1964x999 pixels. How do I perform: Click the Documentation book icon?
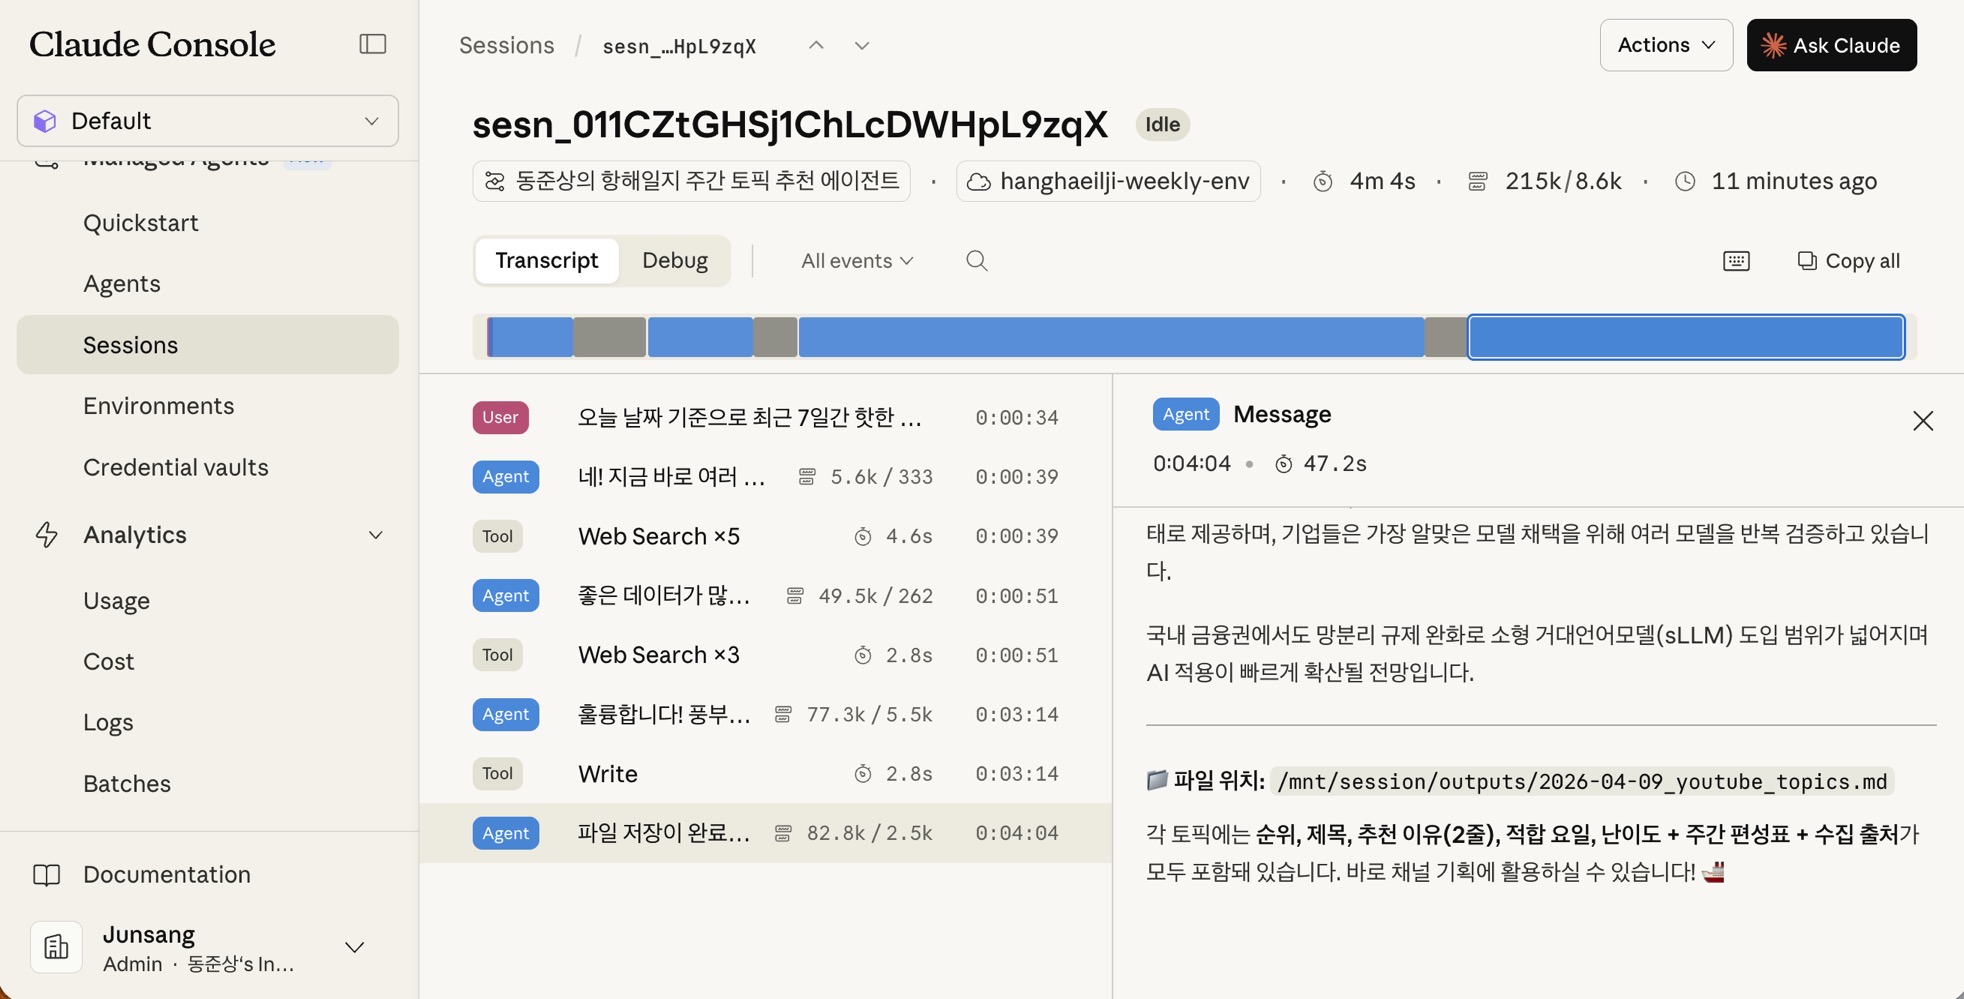[47, 875]
